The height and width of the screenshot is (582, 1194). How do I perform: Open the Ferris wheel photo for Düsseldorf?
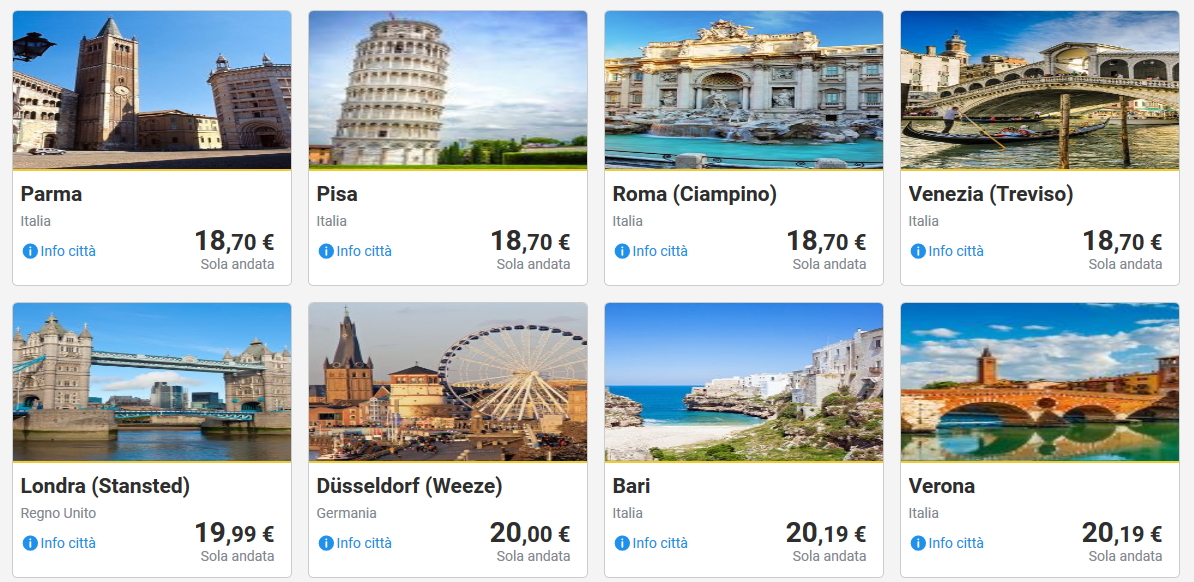(x=448, y=382)
